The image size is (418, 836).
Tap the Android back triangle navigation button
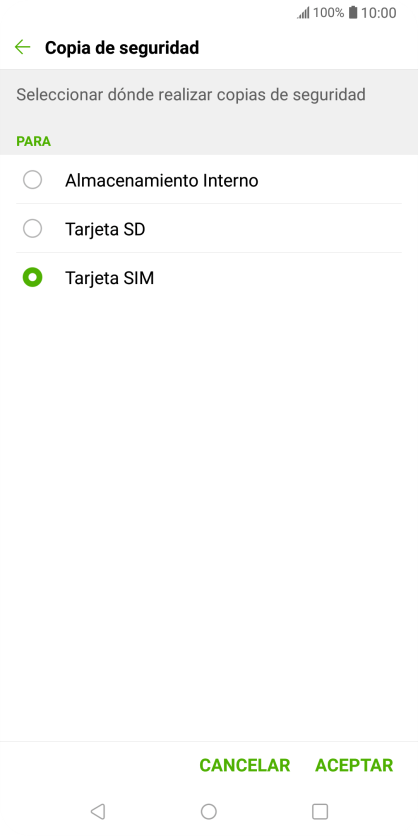coord(98,811)
